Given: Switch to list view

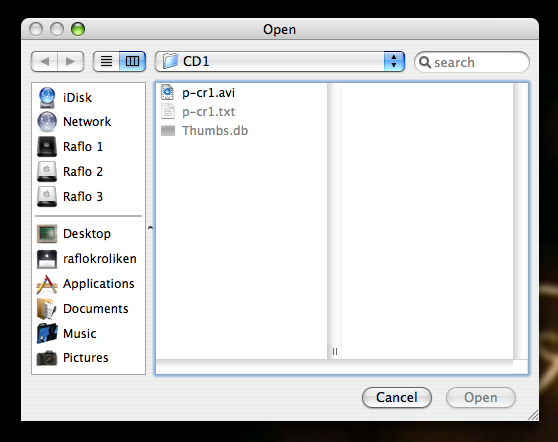Looking at the screenshot, I should click(x=106, y=62).
